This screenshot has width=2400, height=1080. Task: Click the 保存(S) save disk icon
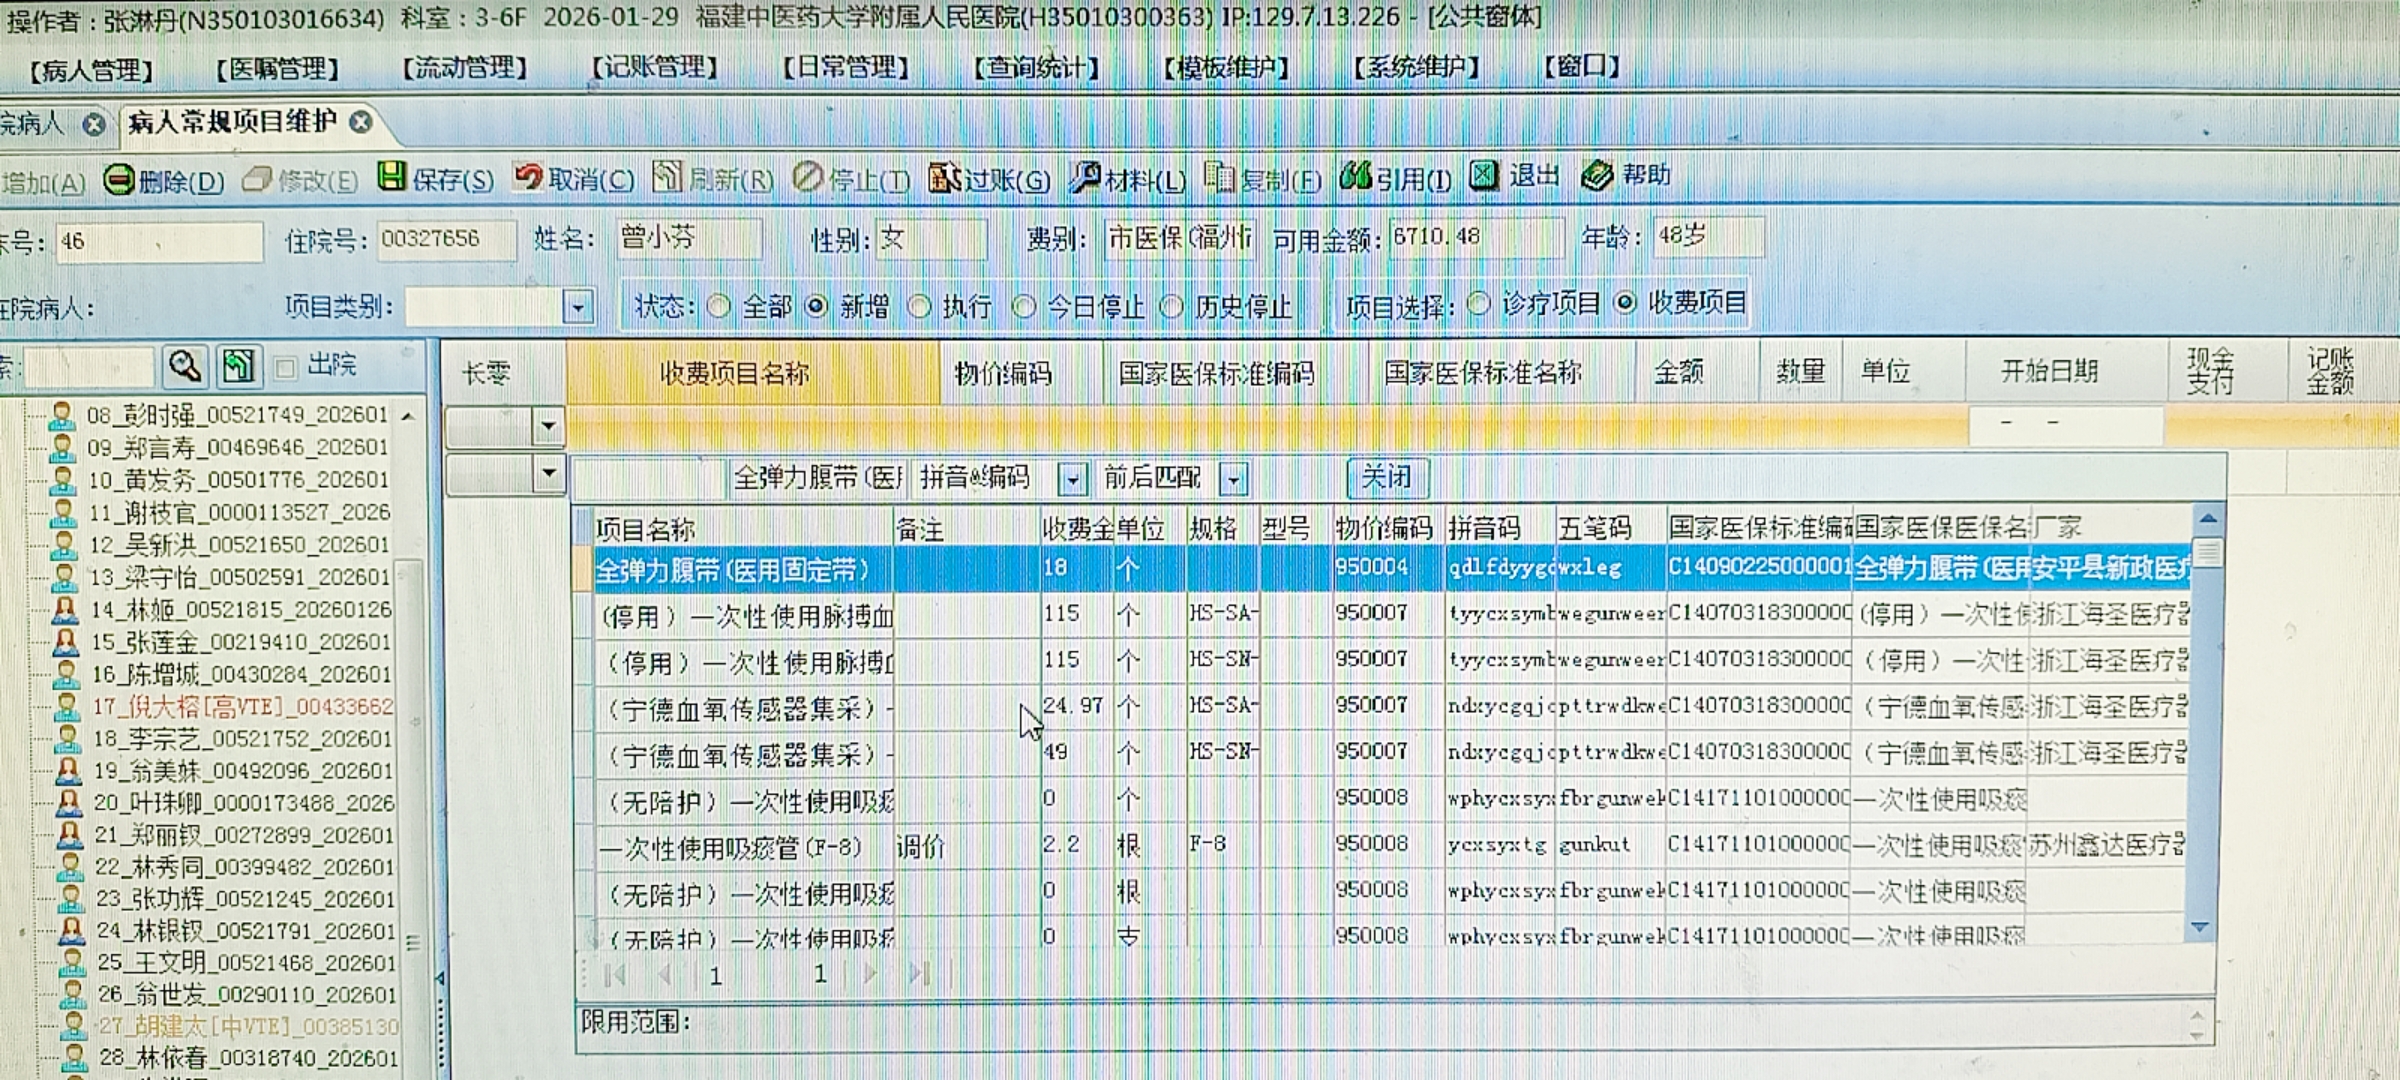[x=392, y=177]
